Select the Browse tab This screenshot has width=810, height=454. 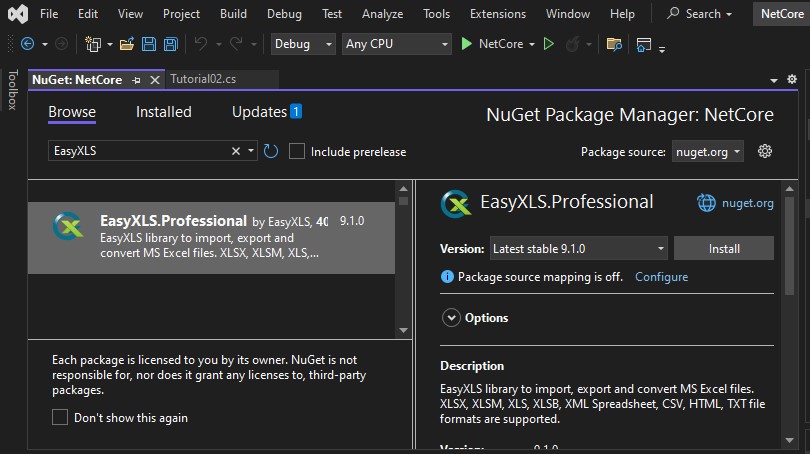coord(72,112)
